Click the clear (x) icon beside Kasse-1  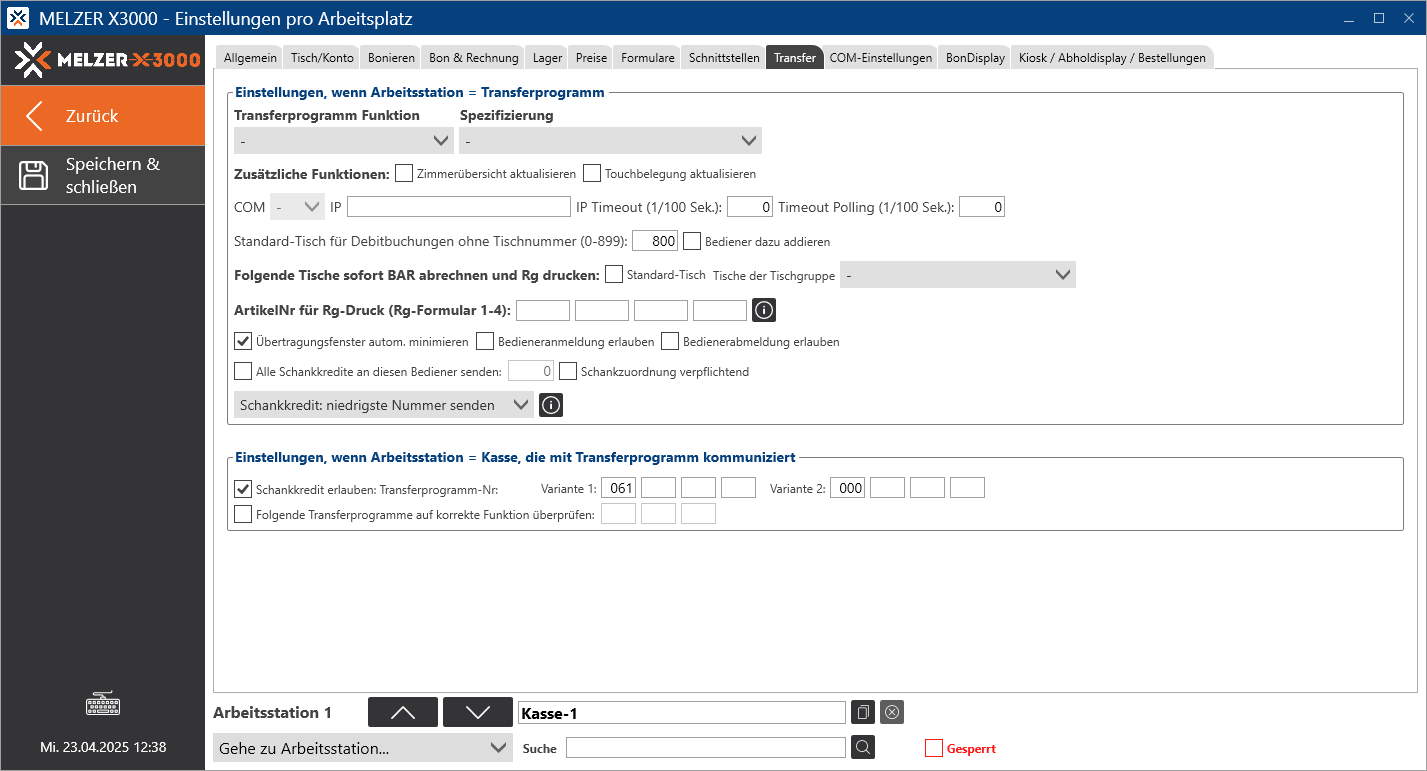point(893,713)
